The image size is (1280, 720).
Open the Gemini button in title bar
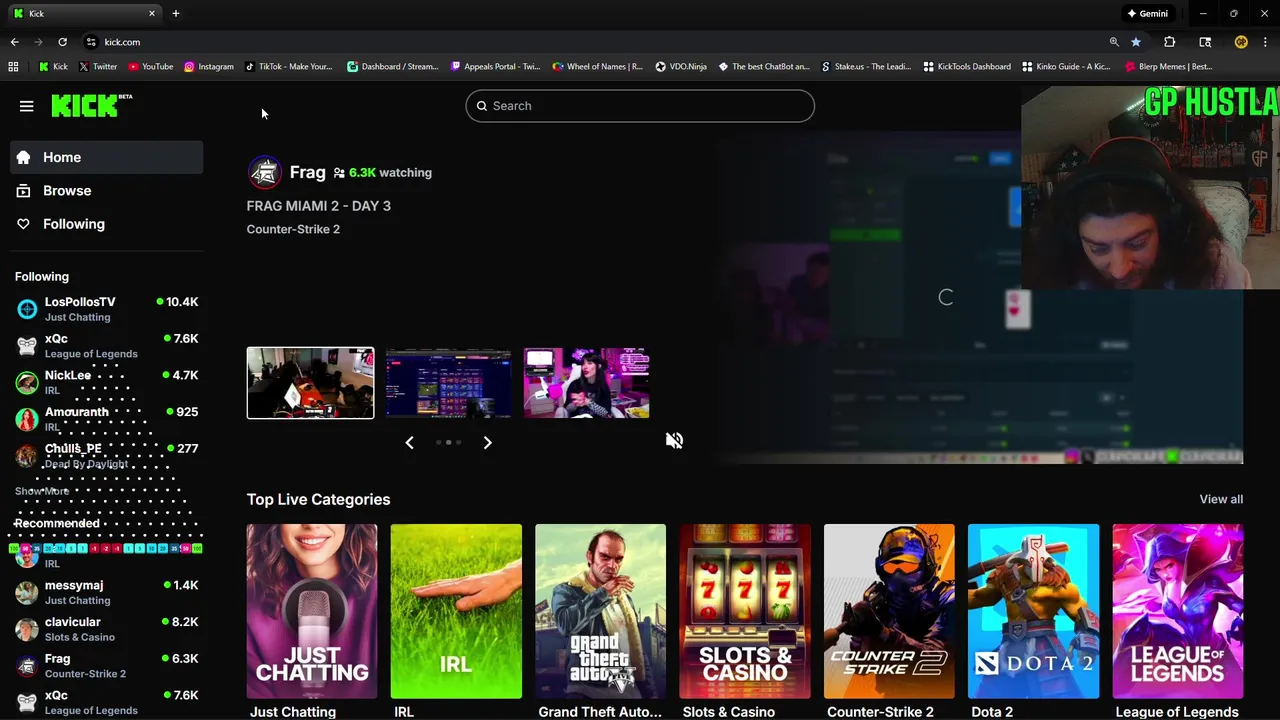point(1147,13)
